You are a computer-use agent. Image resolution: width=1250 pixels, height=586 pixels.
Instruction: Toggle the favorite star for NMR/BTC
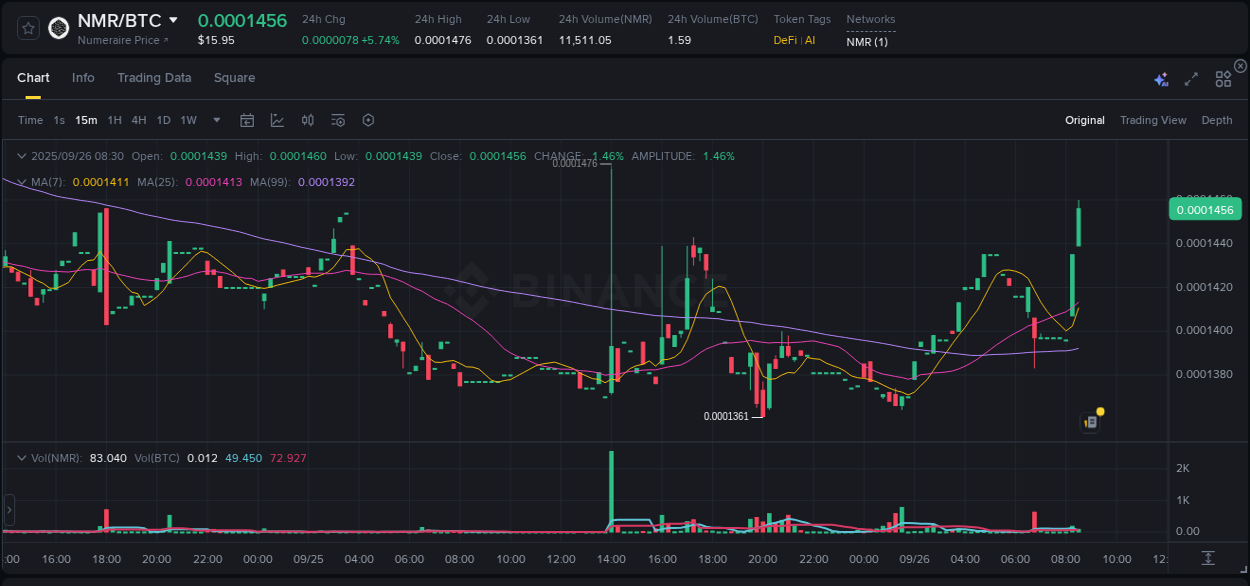pos(27,28)
